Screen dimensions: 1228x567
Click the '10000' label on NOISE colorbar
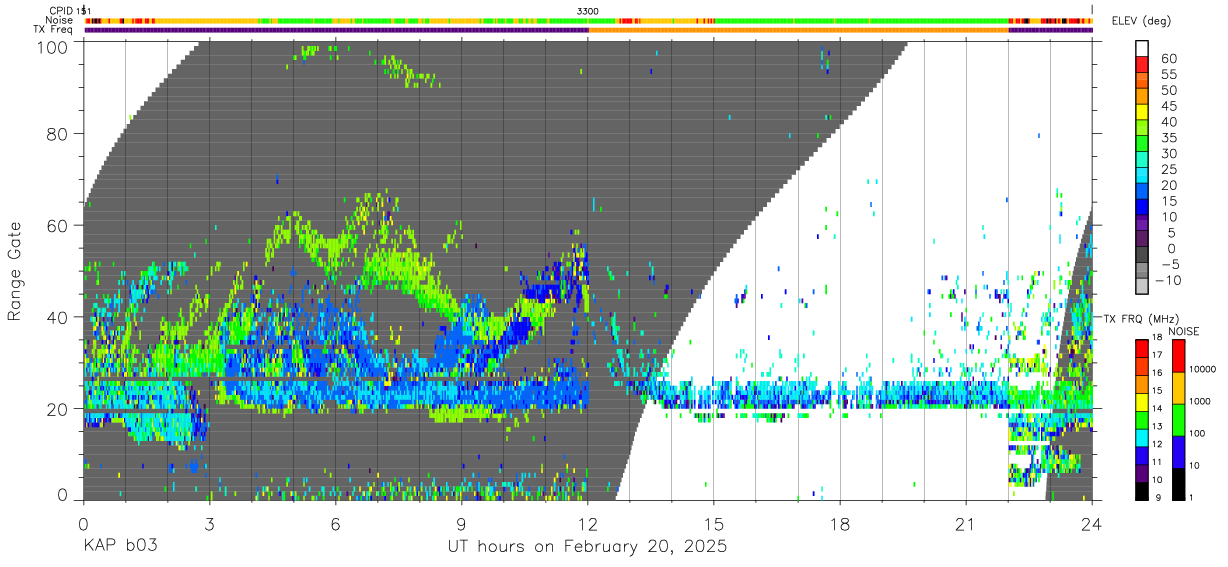[x=1202, y=369]
